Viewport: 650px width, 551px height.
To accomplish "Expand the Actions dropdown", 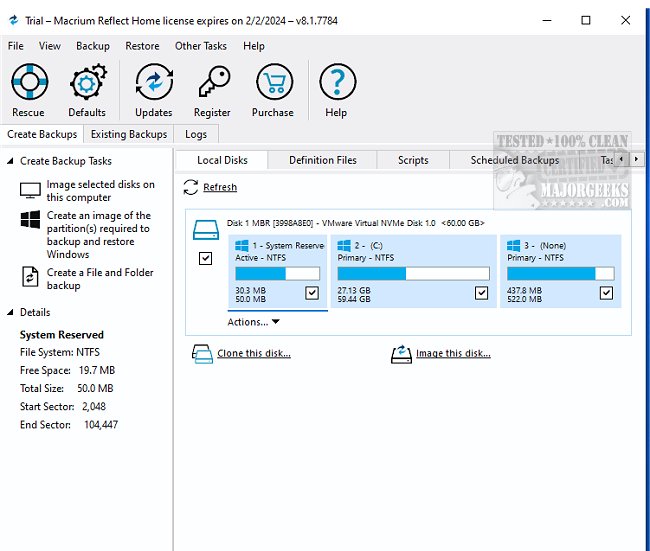I will click(253, 322).
